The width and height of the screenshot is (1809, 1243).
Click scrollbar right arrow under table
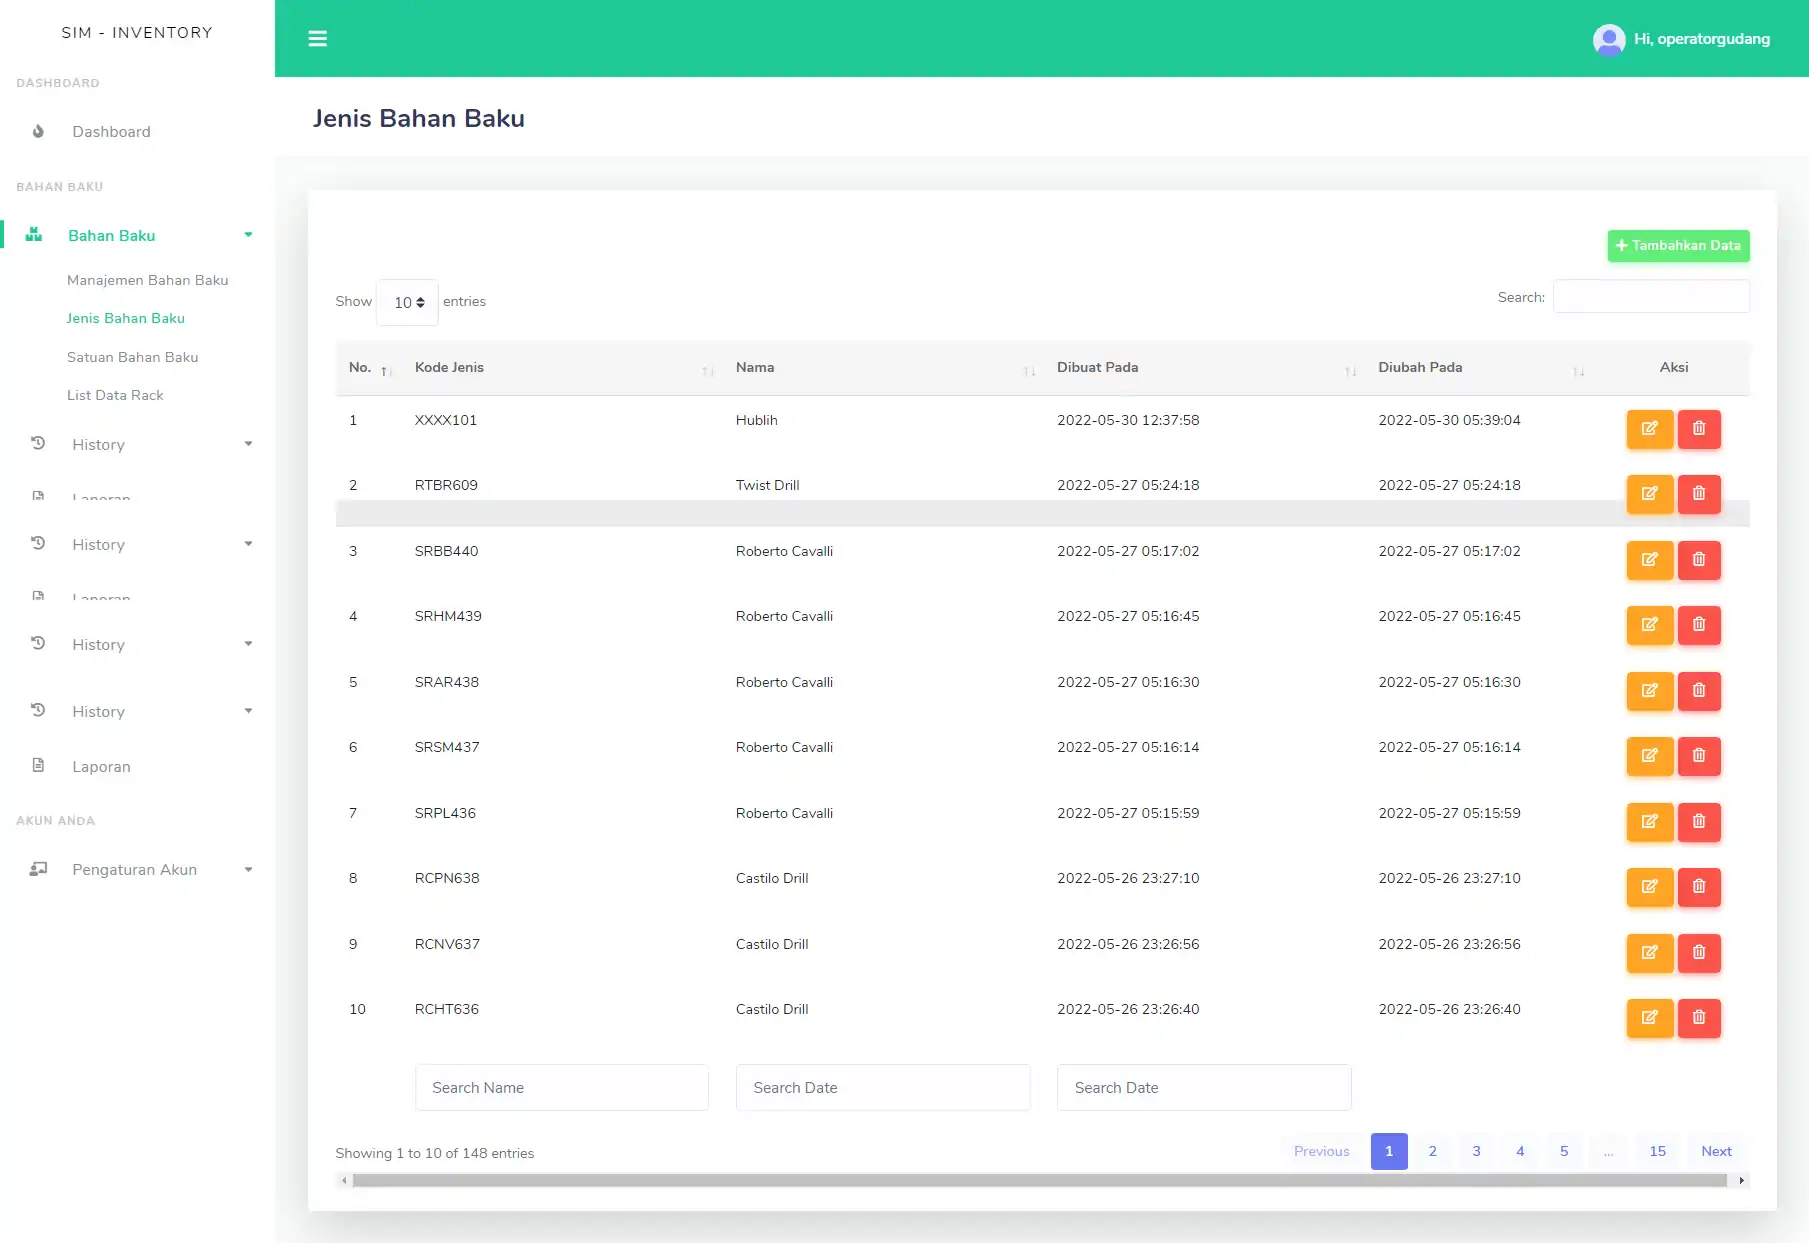pyautogui.click(x=1742, y=1181)
